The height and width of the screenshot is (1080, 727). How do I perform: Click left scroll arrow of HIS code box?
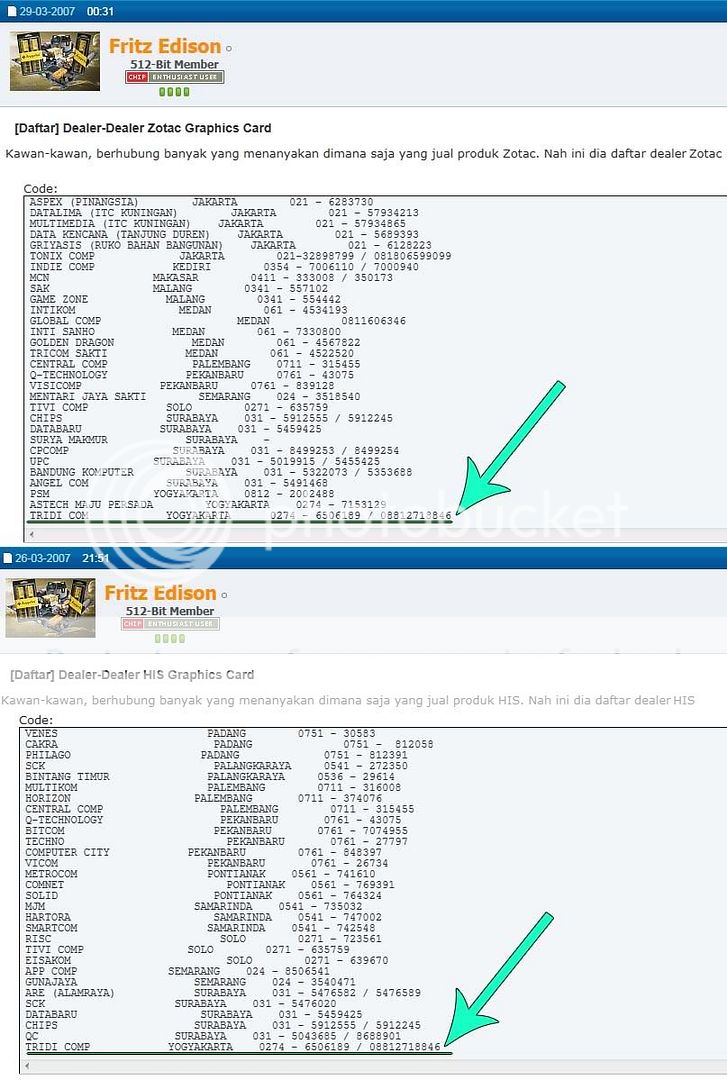tap(26, 1067)
